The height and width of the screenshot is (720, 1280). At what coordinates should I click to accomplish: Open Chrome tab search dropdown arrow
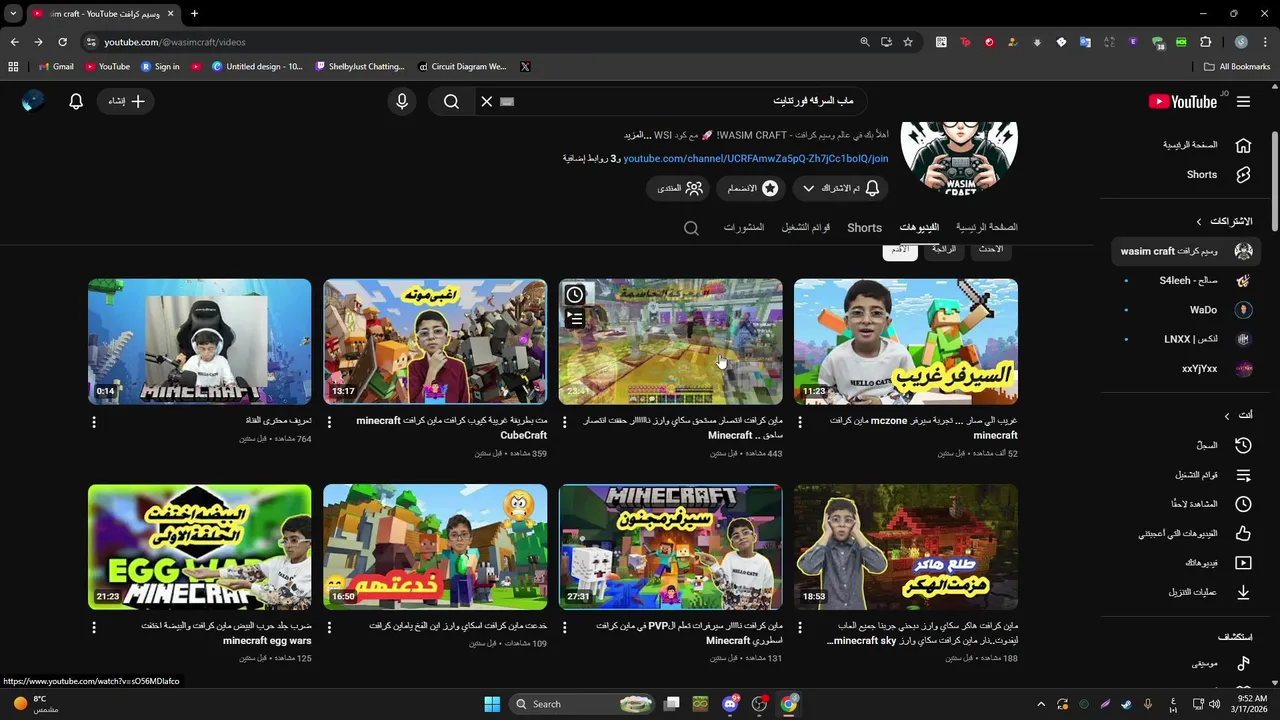(x=13, y=13)
